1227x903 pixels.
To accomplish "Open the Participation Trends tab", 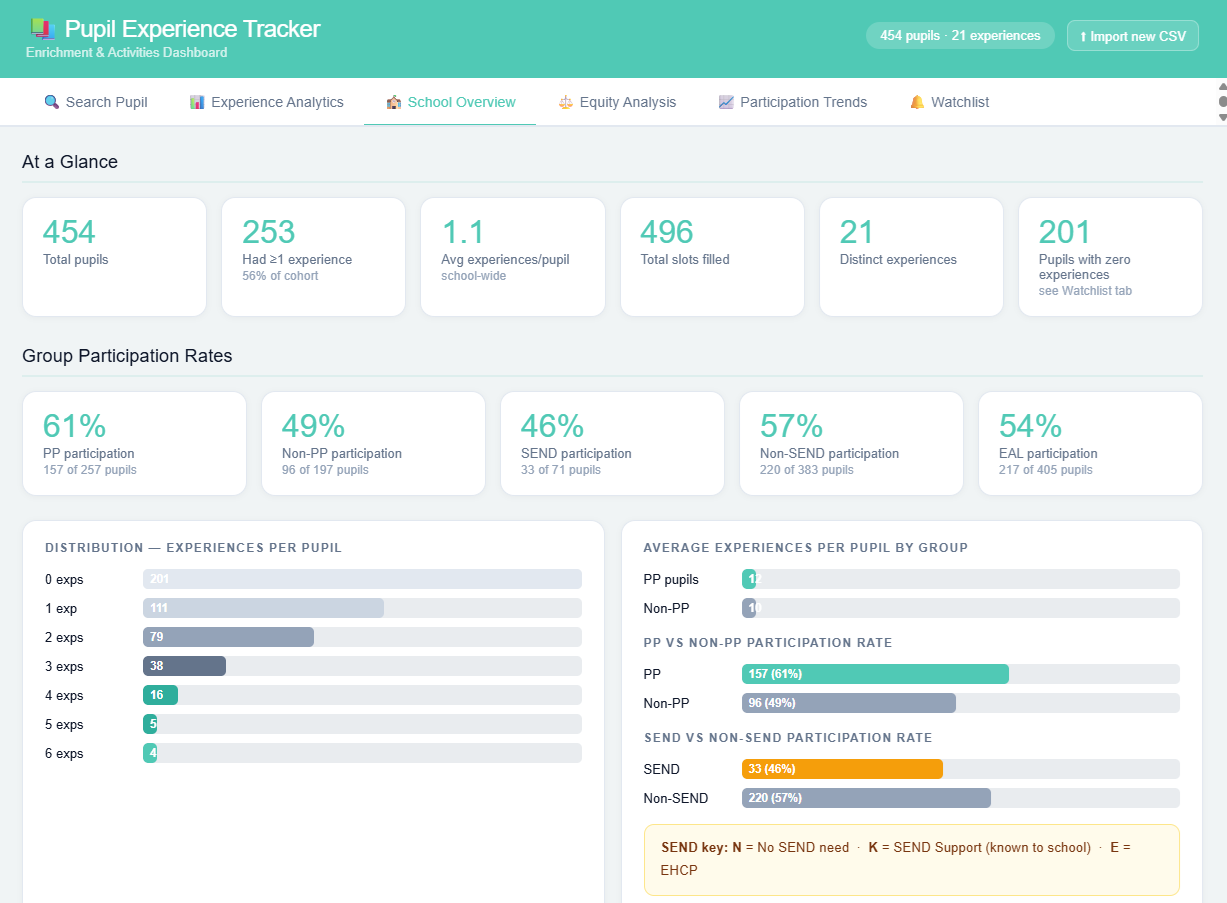I will pyautogui.click(x=803, y=102).
